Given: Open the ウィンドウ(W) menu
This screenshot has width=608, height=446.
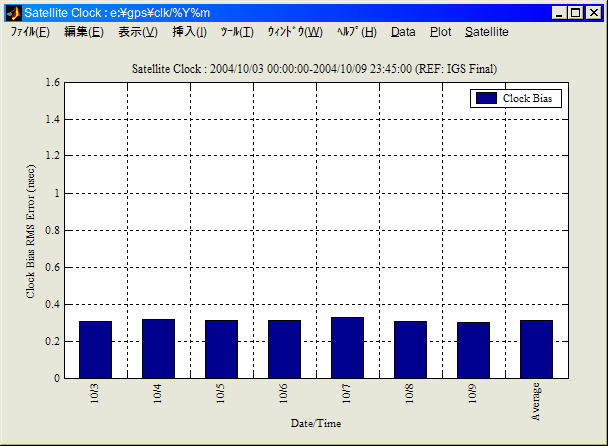Looking at the screenshot, I should [x=295, y=32].
